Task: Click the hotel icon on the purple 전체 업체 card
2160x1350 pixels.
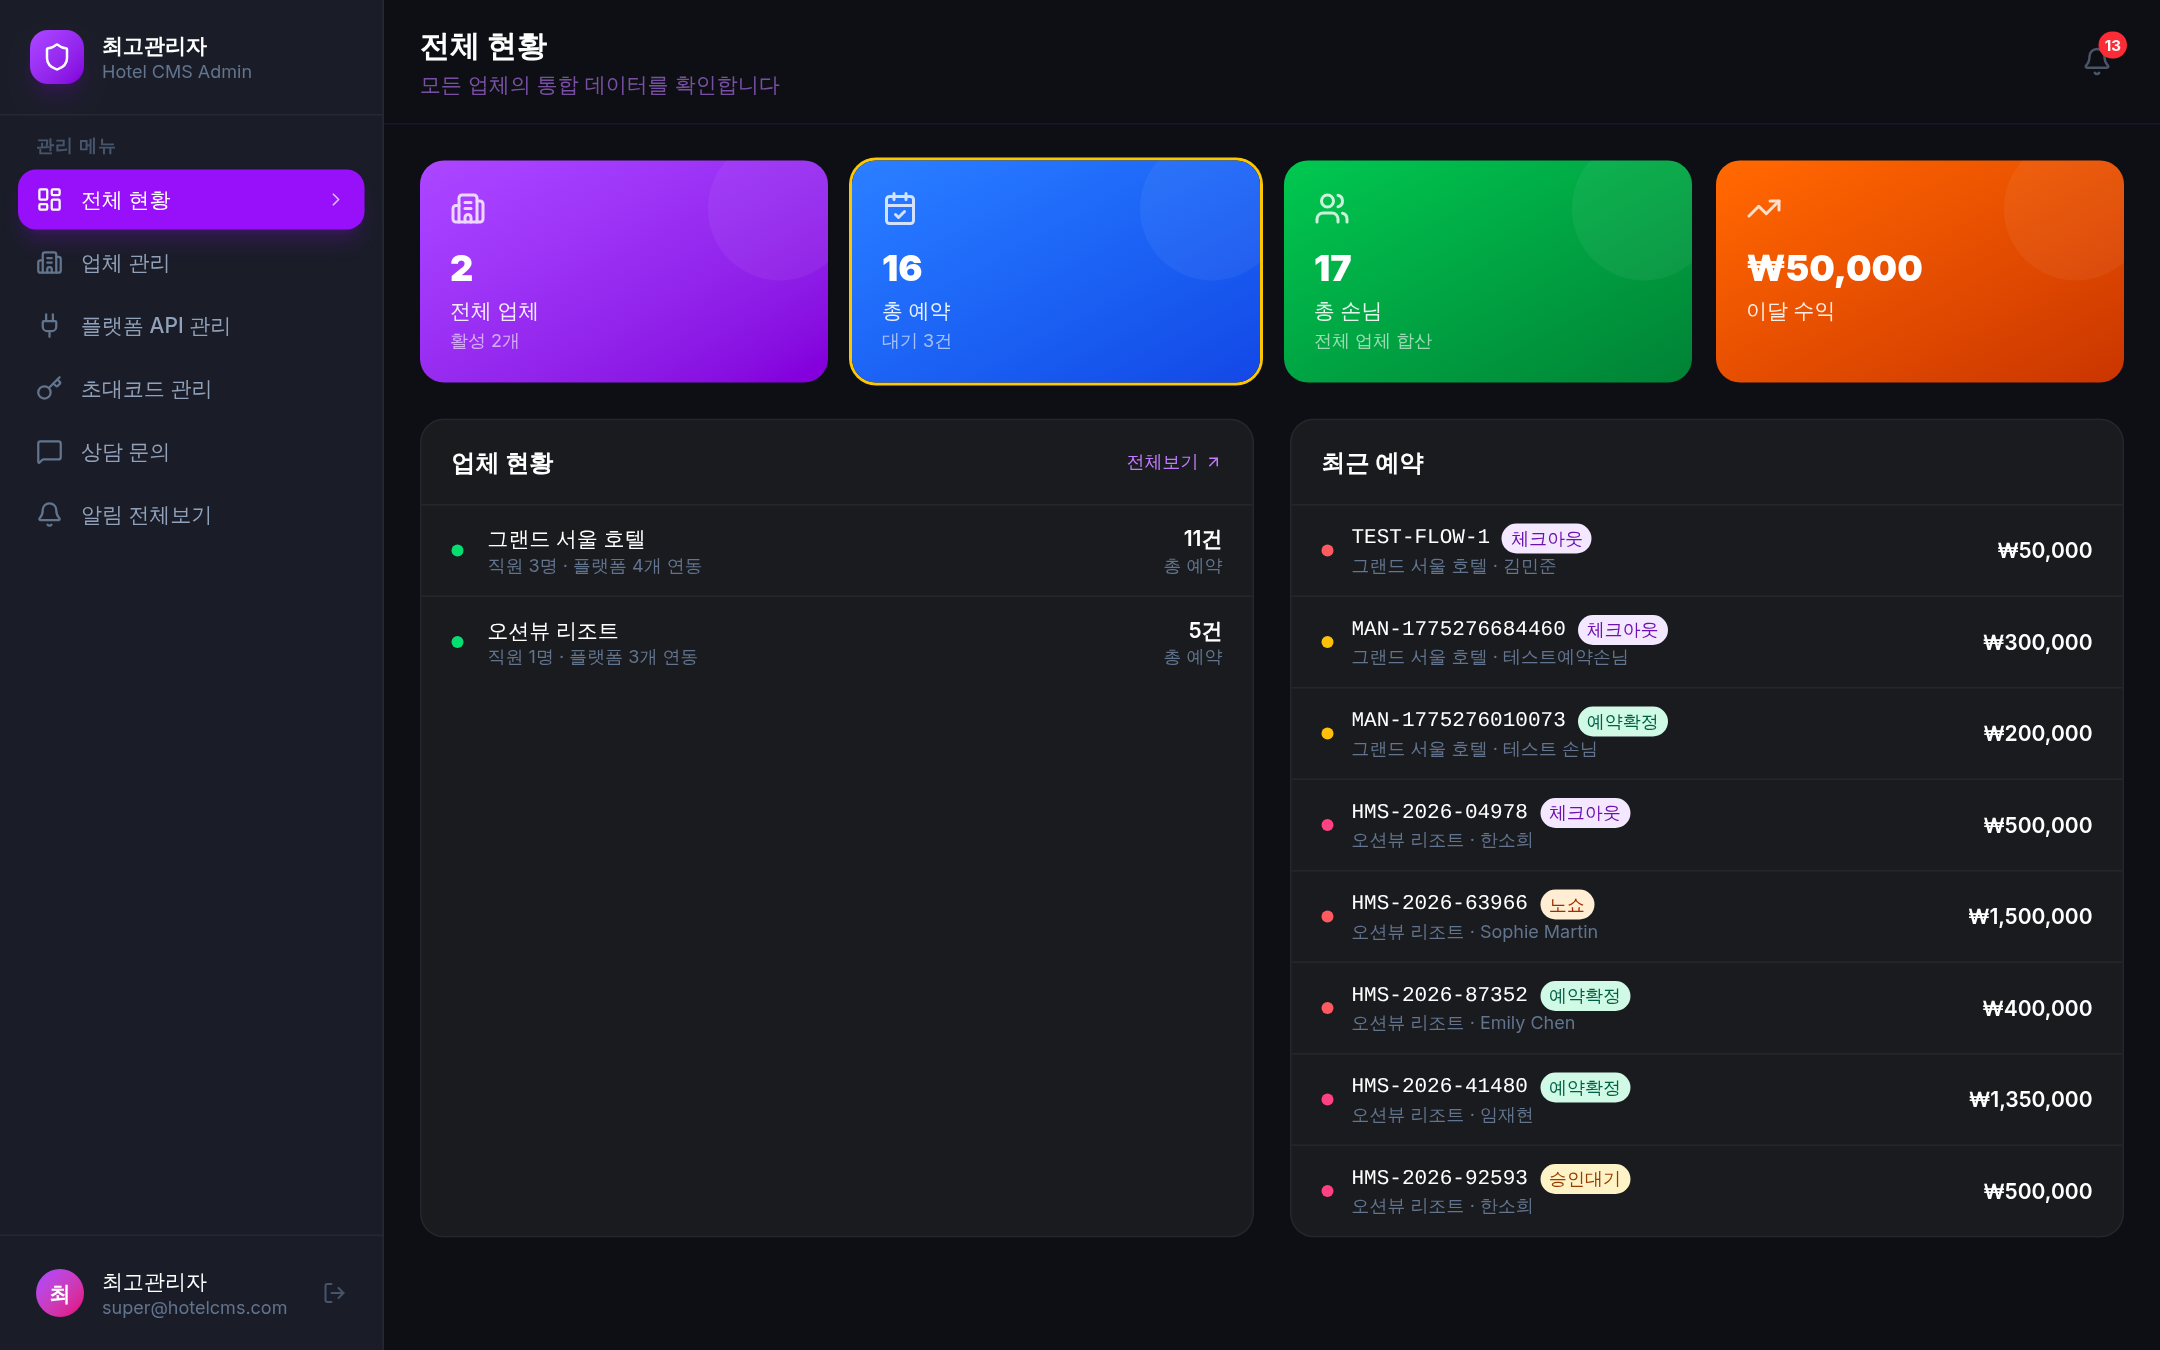Action: click(468, 209)
